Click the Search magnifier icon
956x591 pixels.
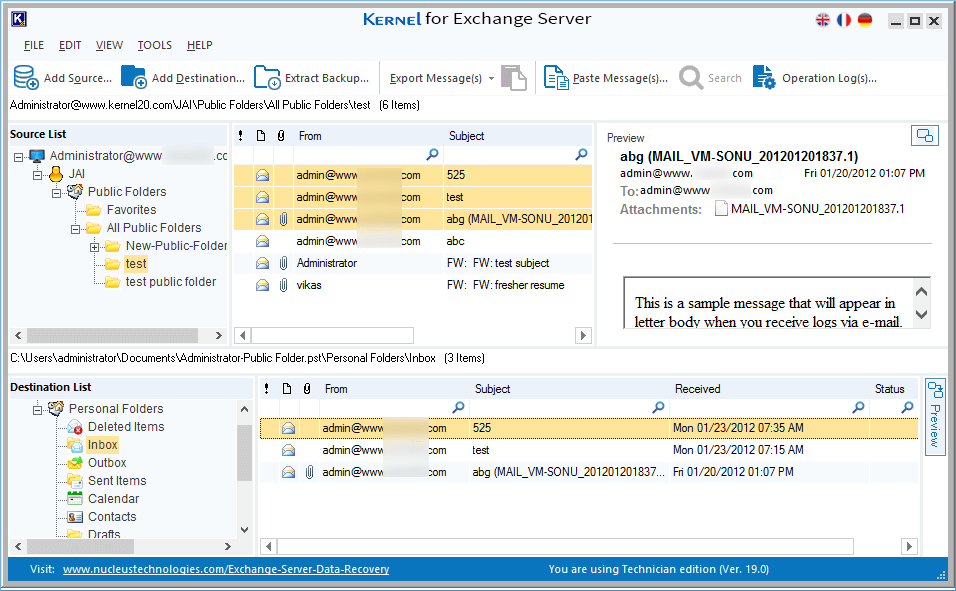click(x=691, y=77)
